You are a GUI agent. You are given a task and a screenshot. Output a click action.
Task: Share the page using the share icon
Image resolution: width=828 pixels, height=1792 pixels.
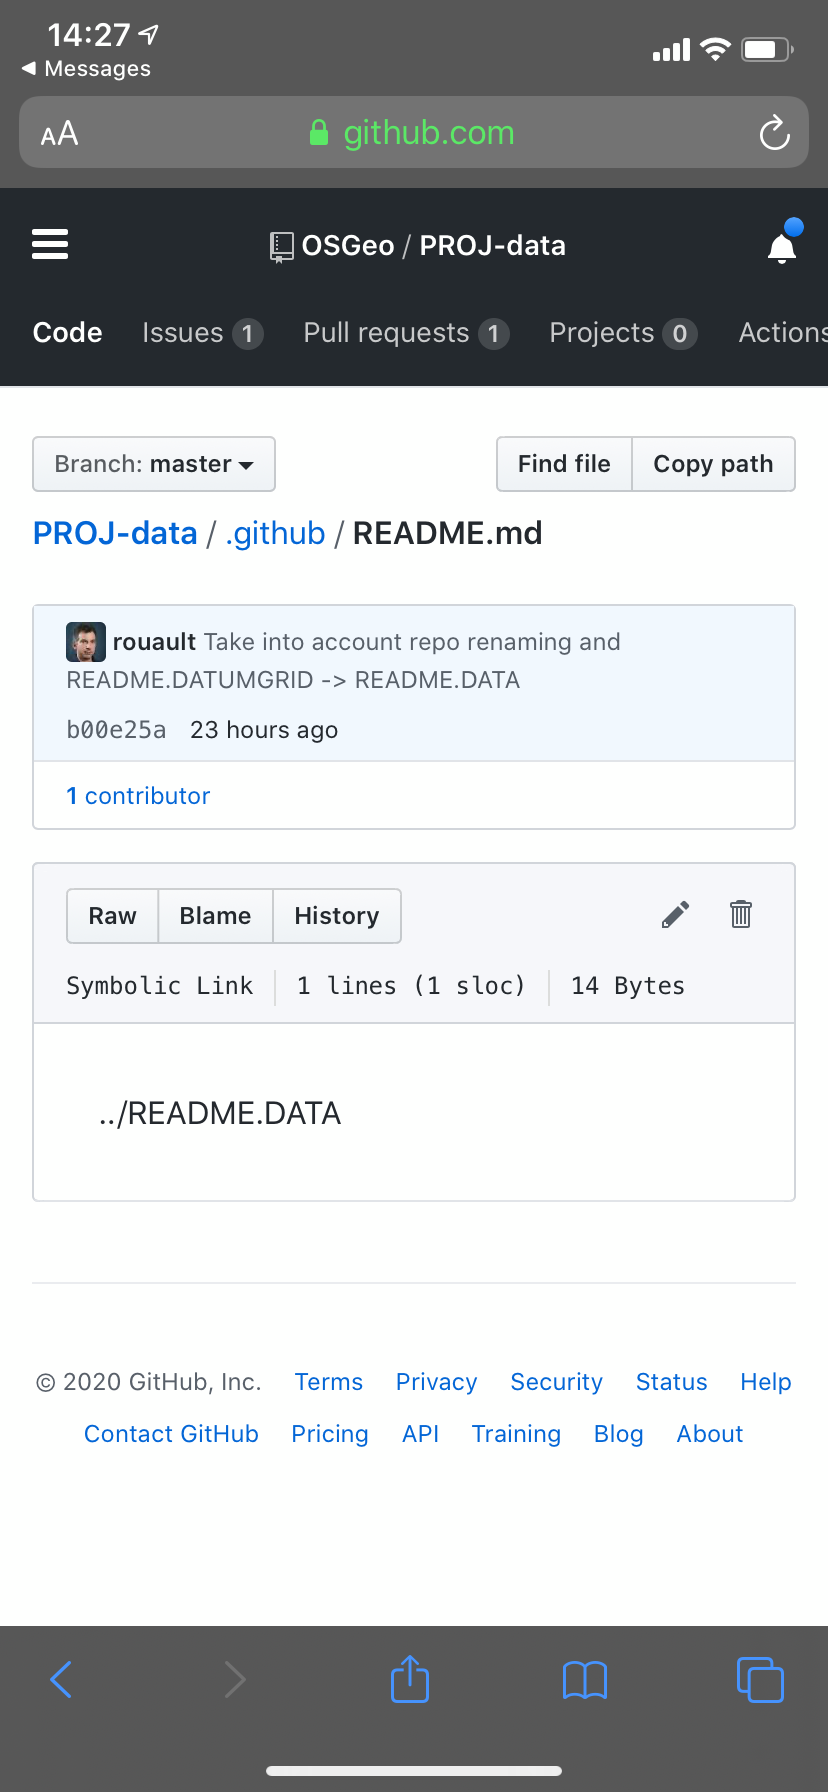pyautogui.click(x=409, y=1679)
